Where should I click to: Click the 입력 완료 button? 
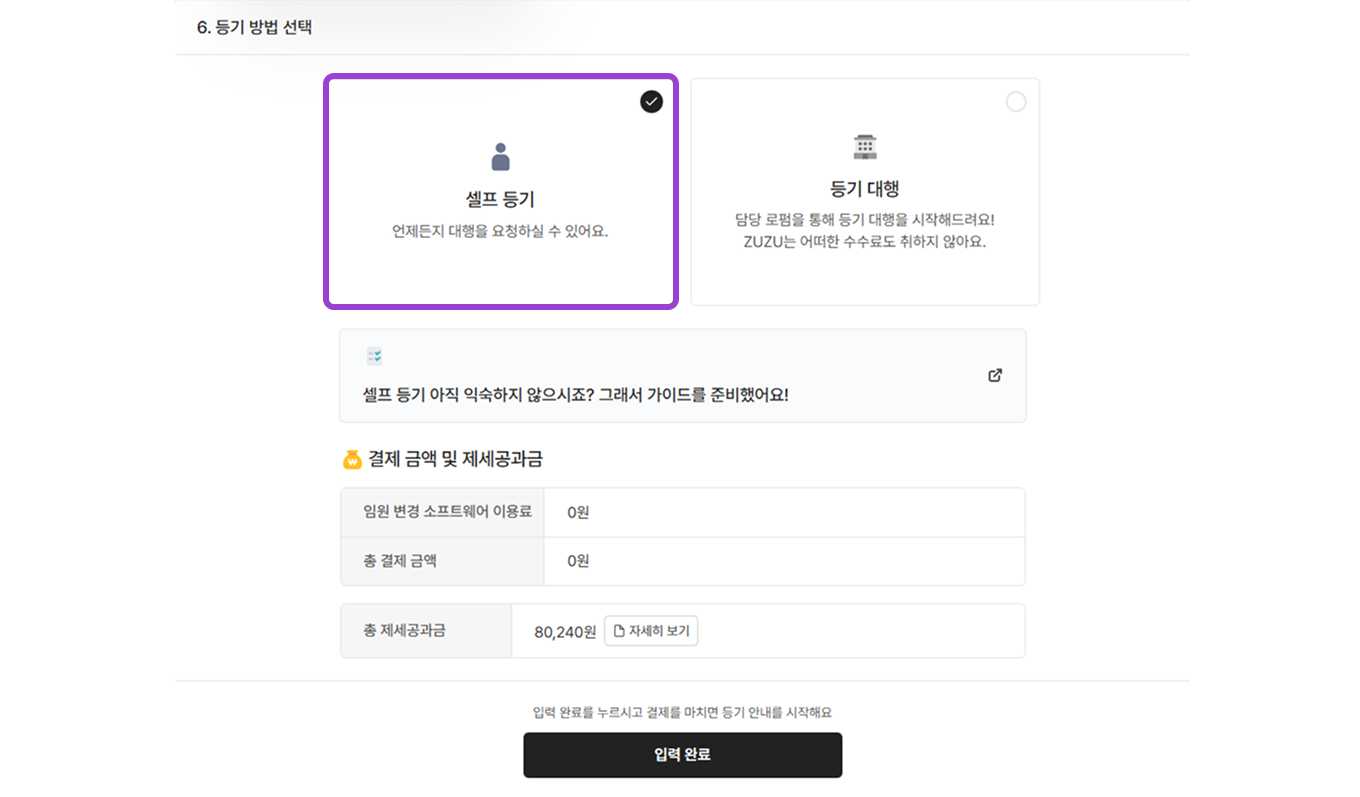(683, 755)
